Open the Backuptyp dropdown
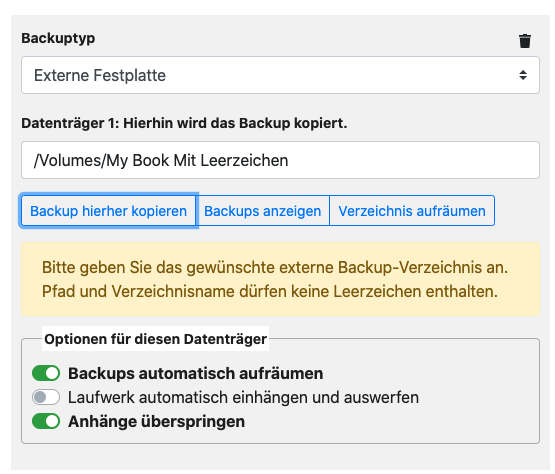 (280, 75)
